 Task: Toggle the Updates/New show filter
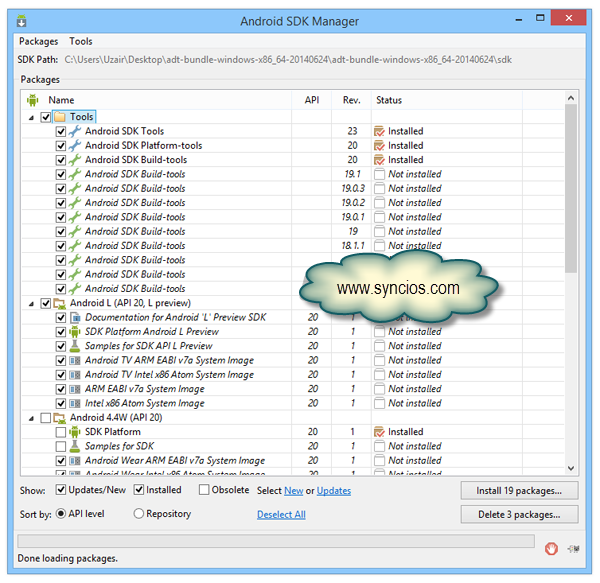tap(60, 490)
